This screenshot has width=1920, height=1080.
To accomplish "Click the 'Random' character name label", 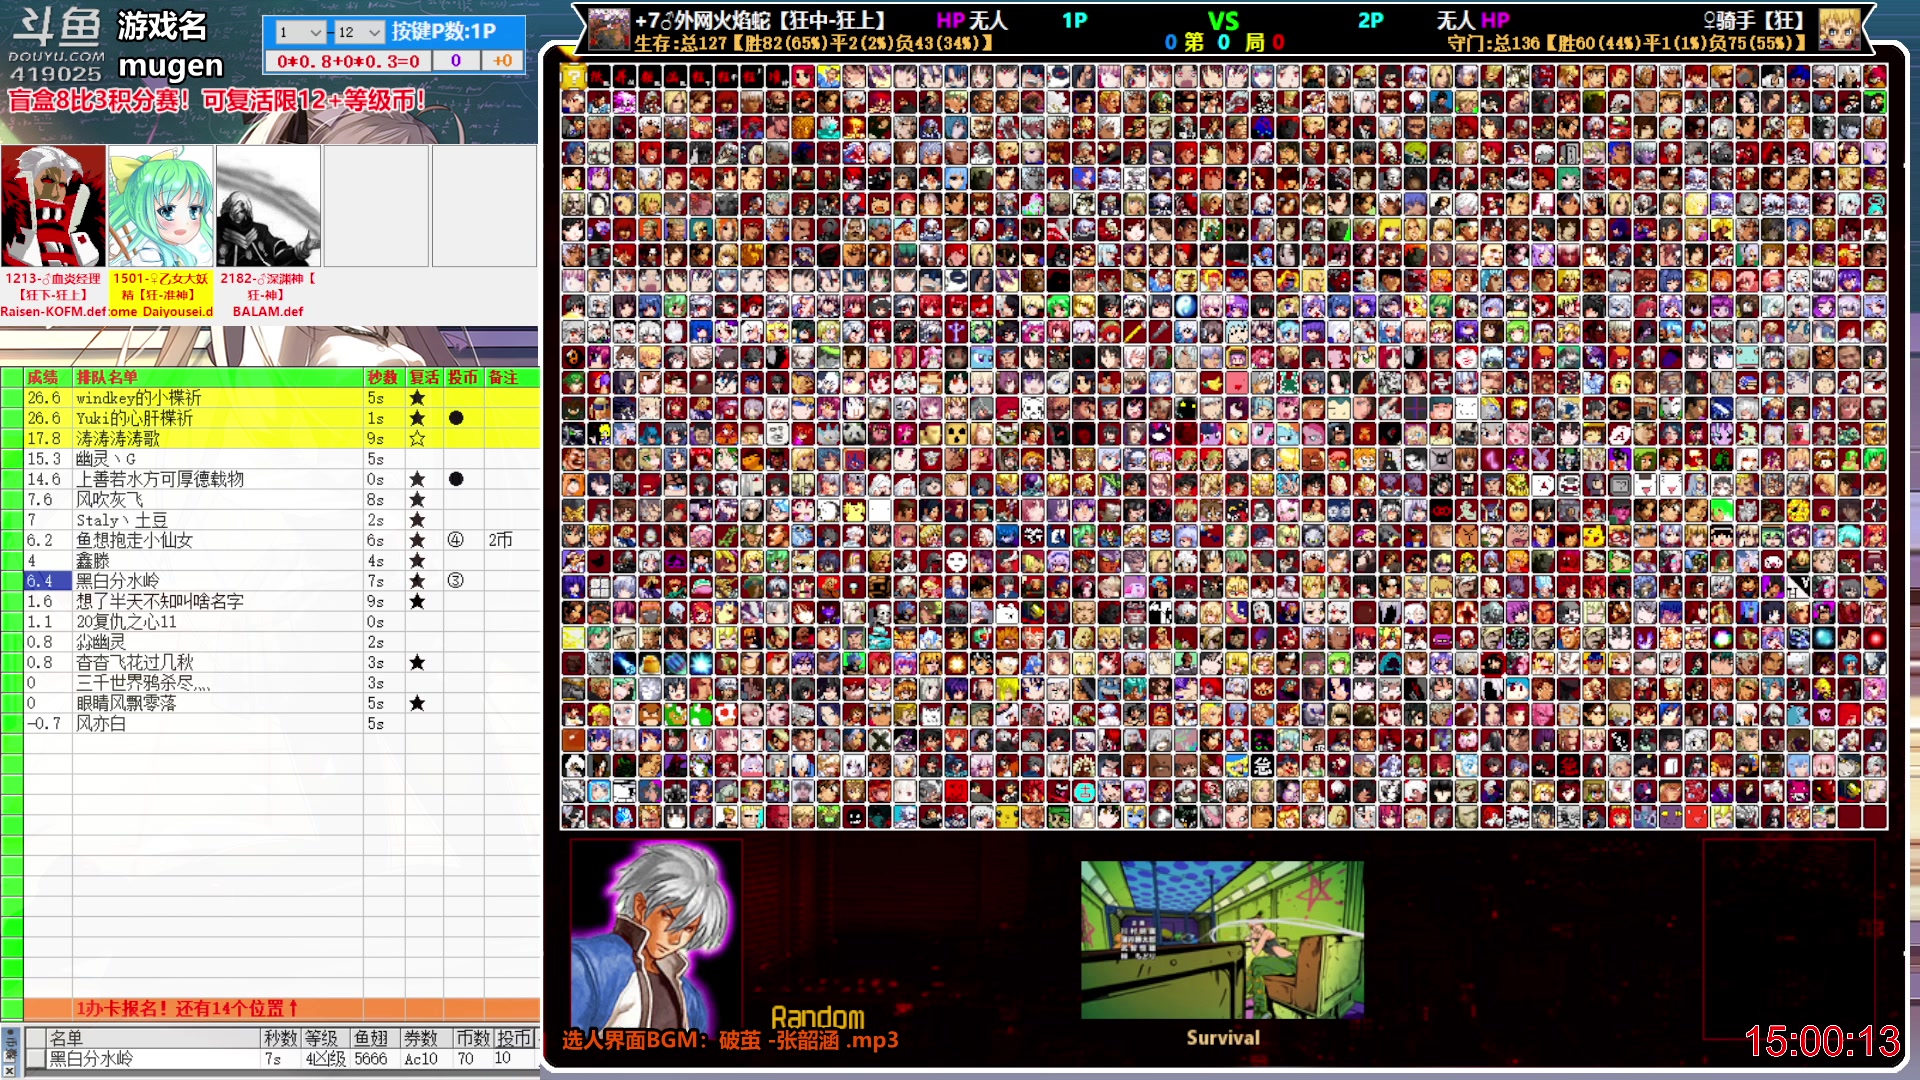I will tap(818, 1017).
